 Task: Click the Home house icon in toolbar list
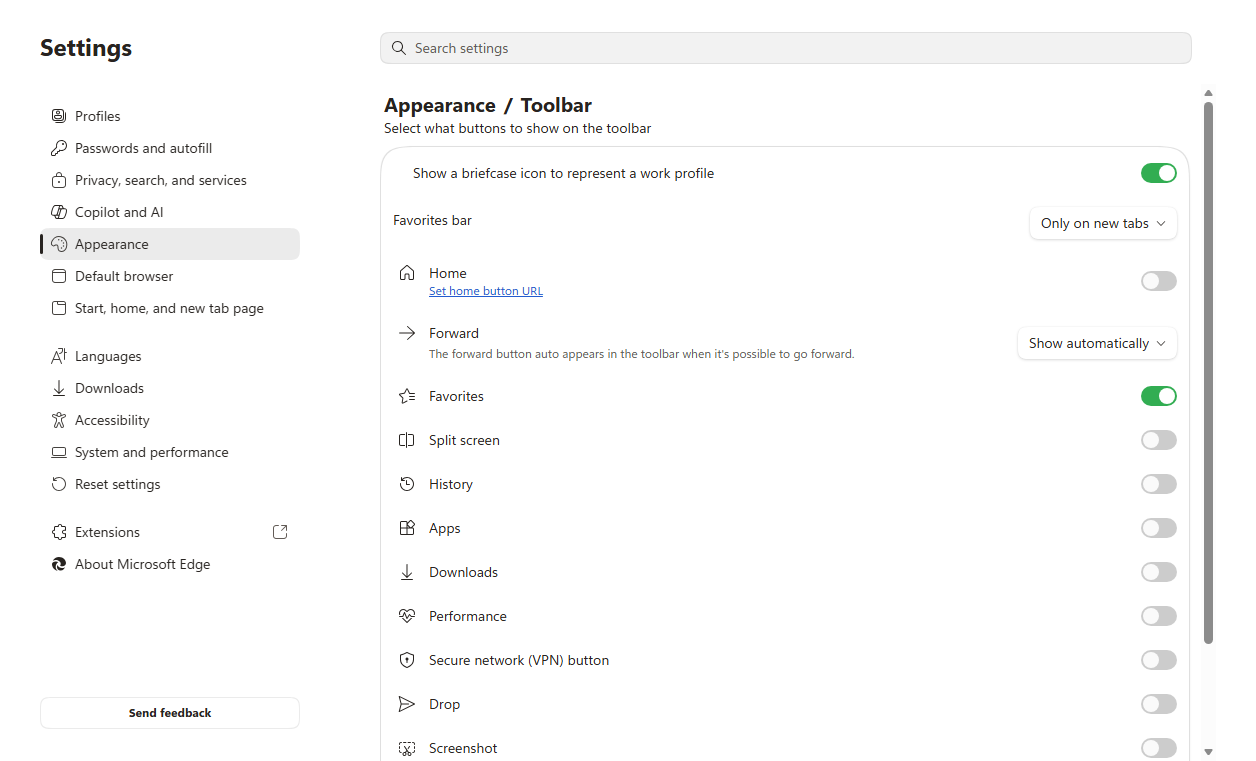(407, 273)
